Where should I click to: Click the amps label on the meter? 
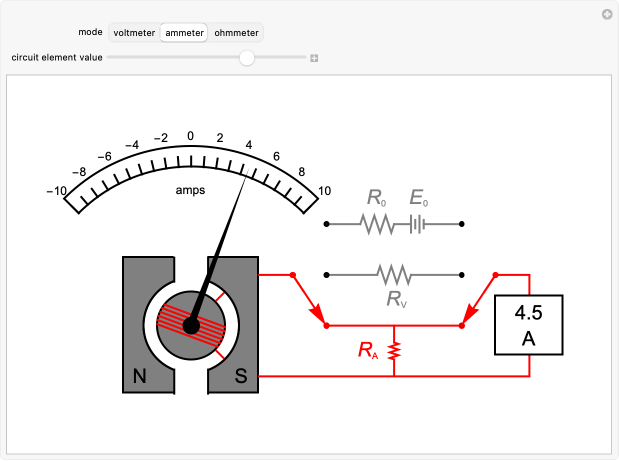(190, 189)
